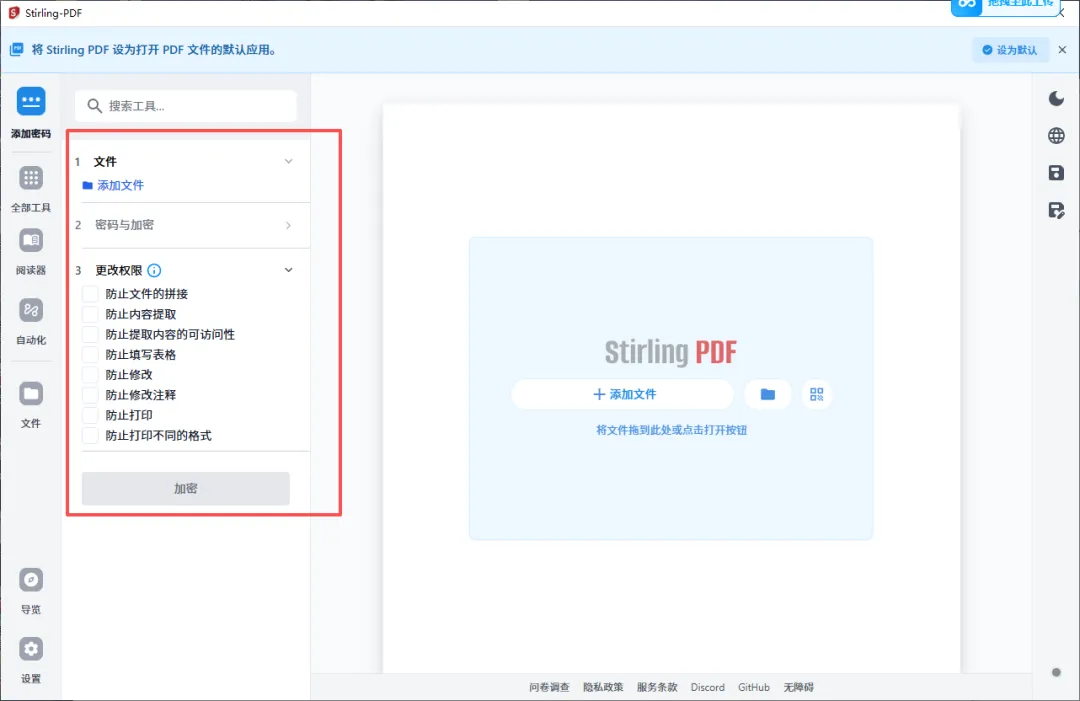
Task: Open the 添加密码 tool icon in sidebar
Action: point(31,101)
